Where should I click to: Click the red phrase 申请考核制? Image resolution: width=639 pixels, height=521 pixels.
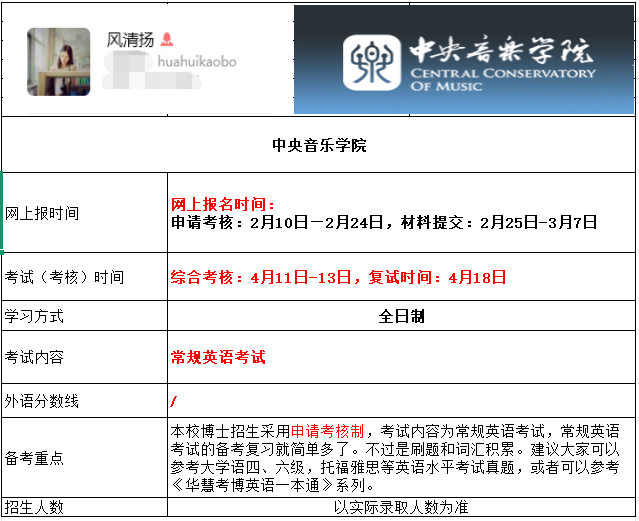pos(327,431)
